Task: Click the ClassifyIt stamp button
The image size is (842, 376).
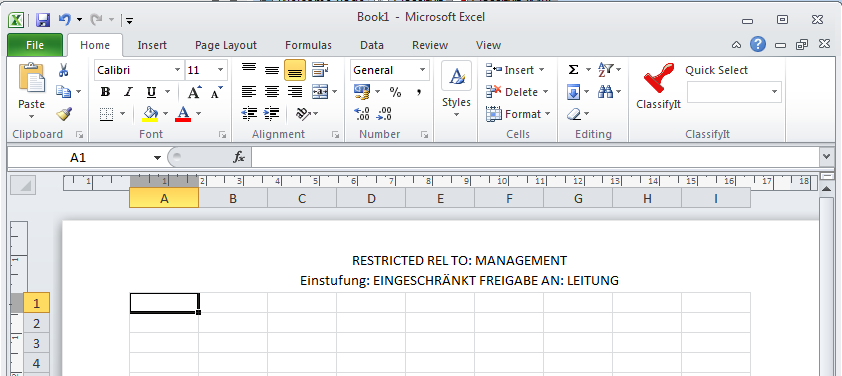Action: (658, 86)
